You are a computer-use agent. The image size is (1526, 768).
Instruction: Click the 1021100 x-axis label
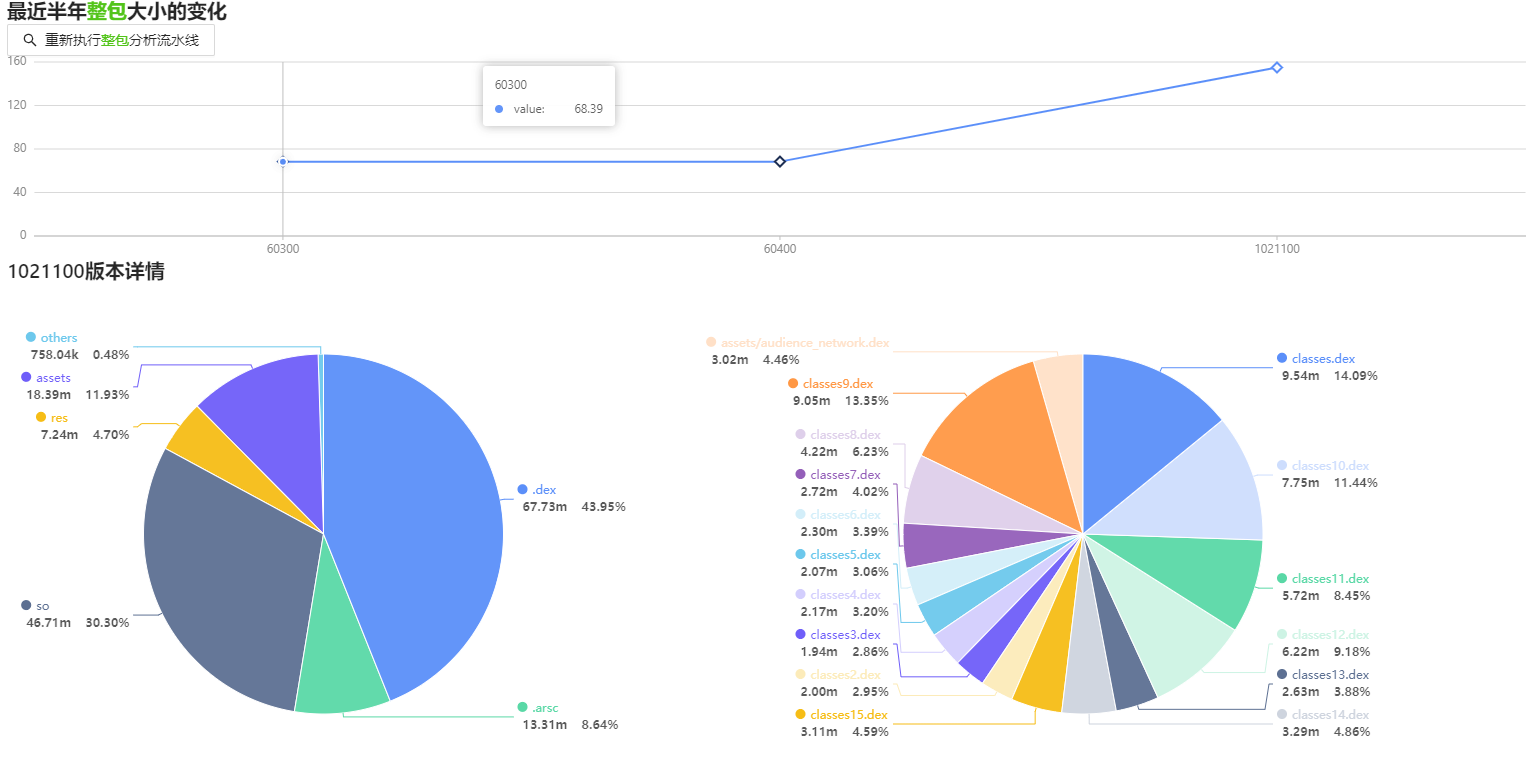point(1277,249)
